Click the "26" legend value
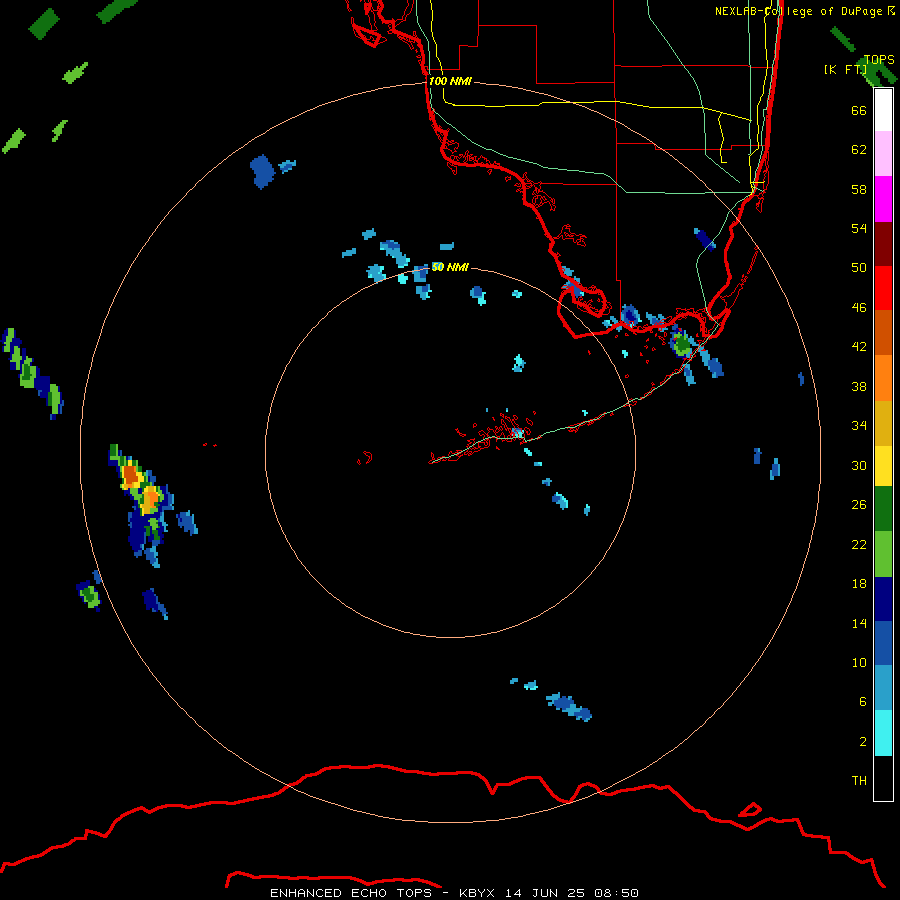The height and width of the screenshot is (900, 900). tap(859, 505)
